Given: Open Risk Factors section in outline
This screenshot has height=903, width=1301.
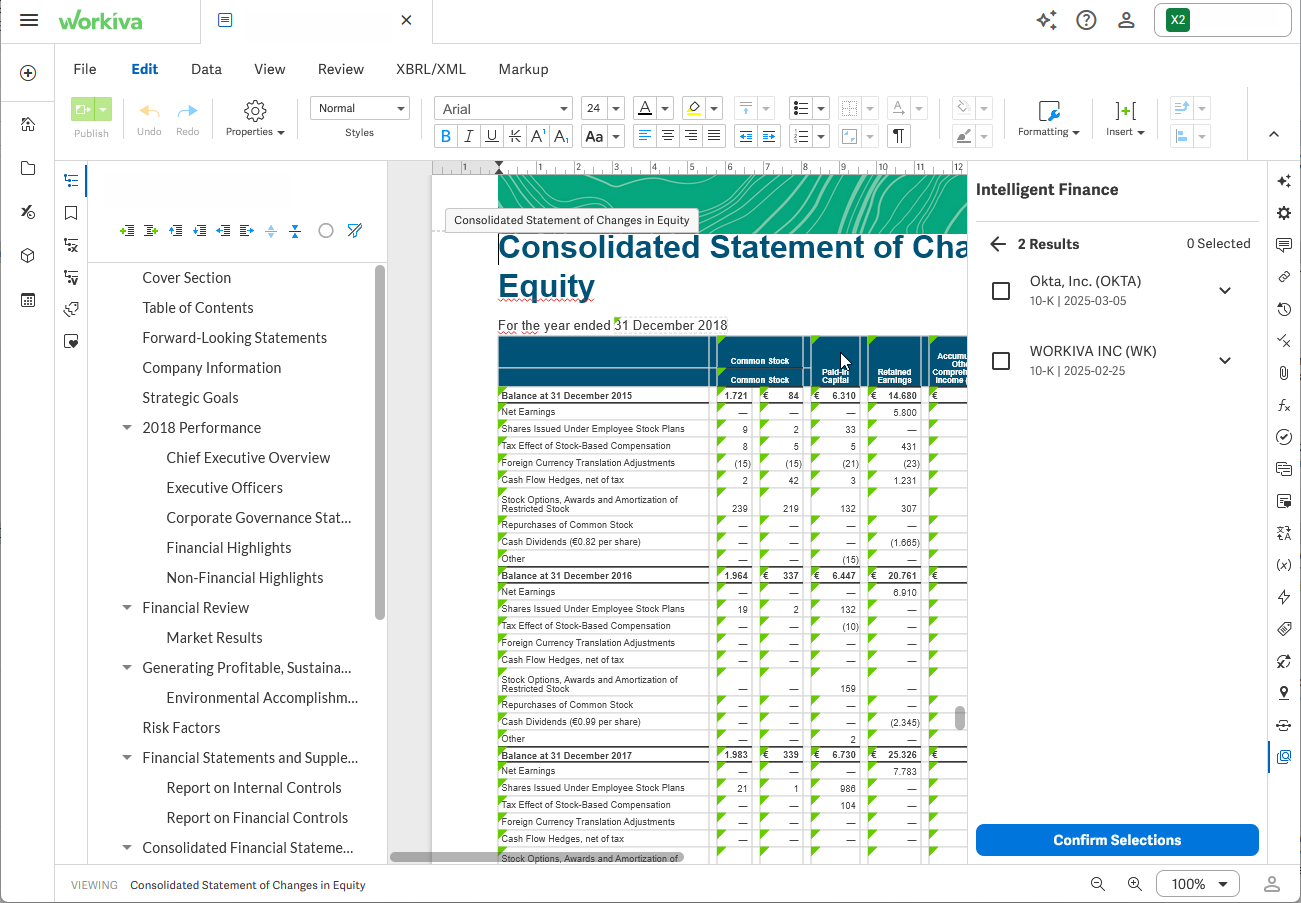Looking at the screenshot, I should click(x=181, y=728).
